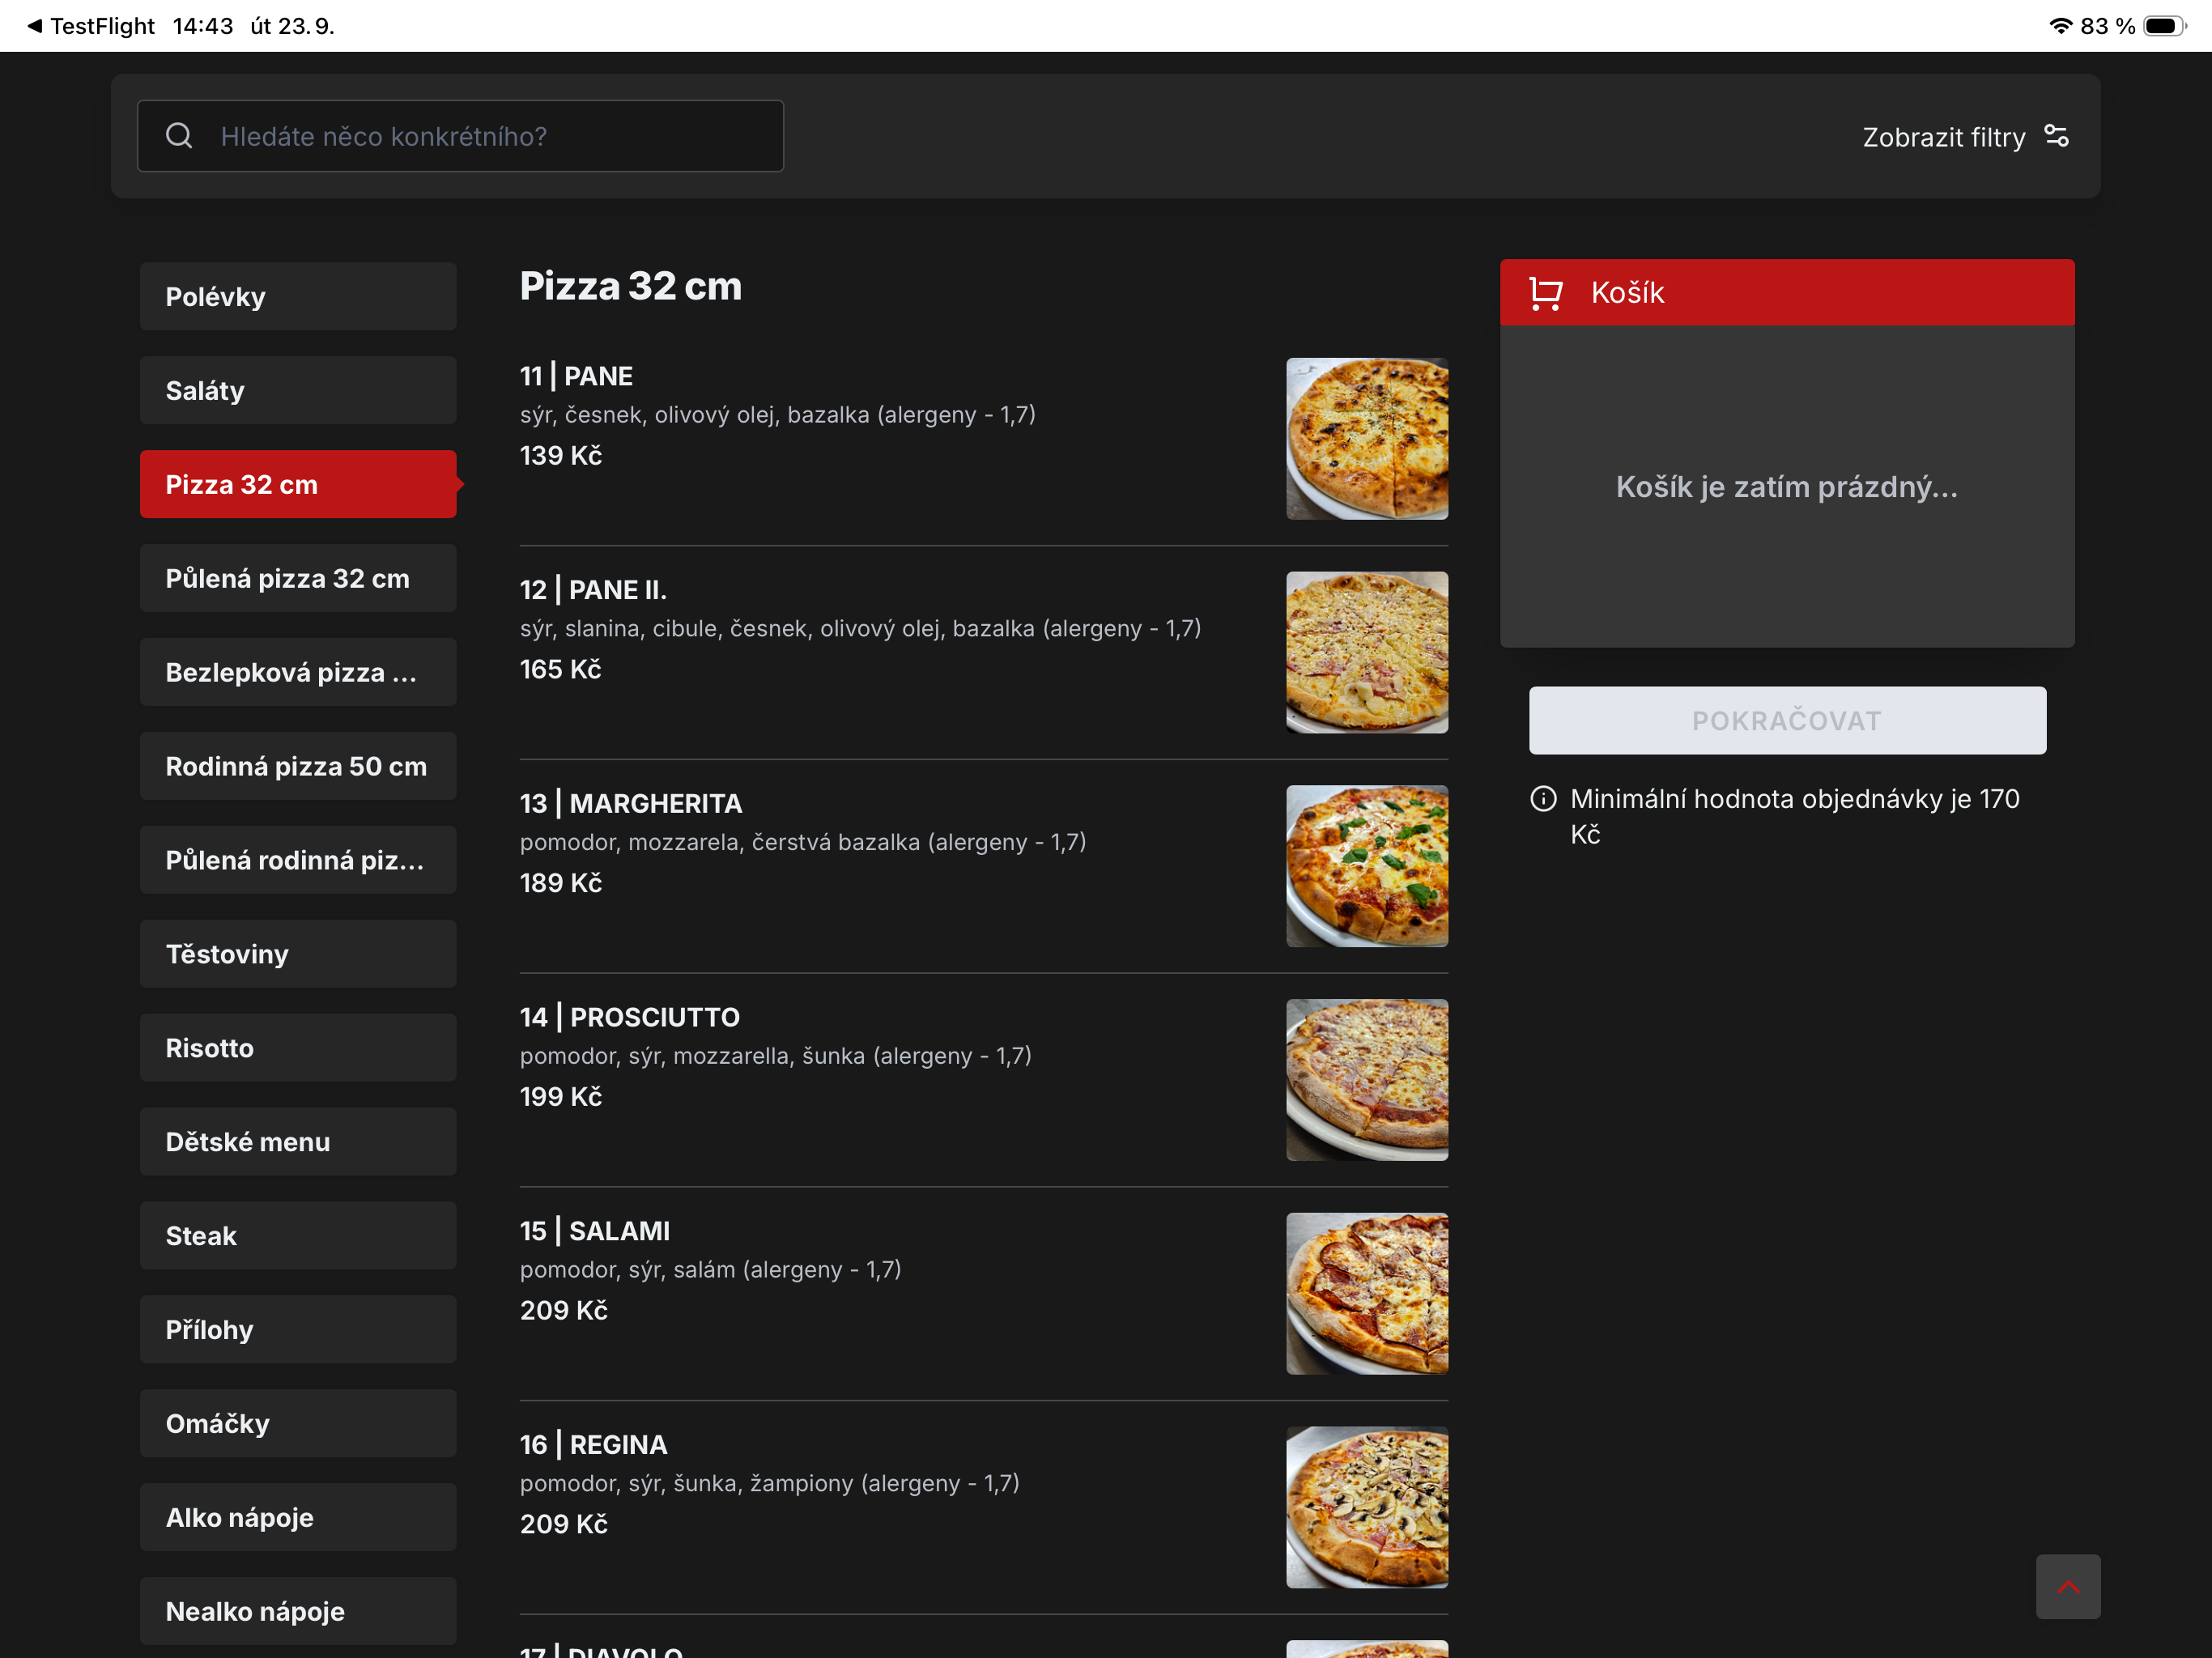Click the SALAMI ingredients 'pomodor, sýr, salám'
This screenshot has height=1658, width=2212.
click(x=710, y=1271)
